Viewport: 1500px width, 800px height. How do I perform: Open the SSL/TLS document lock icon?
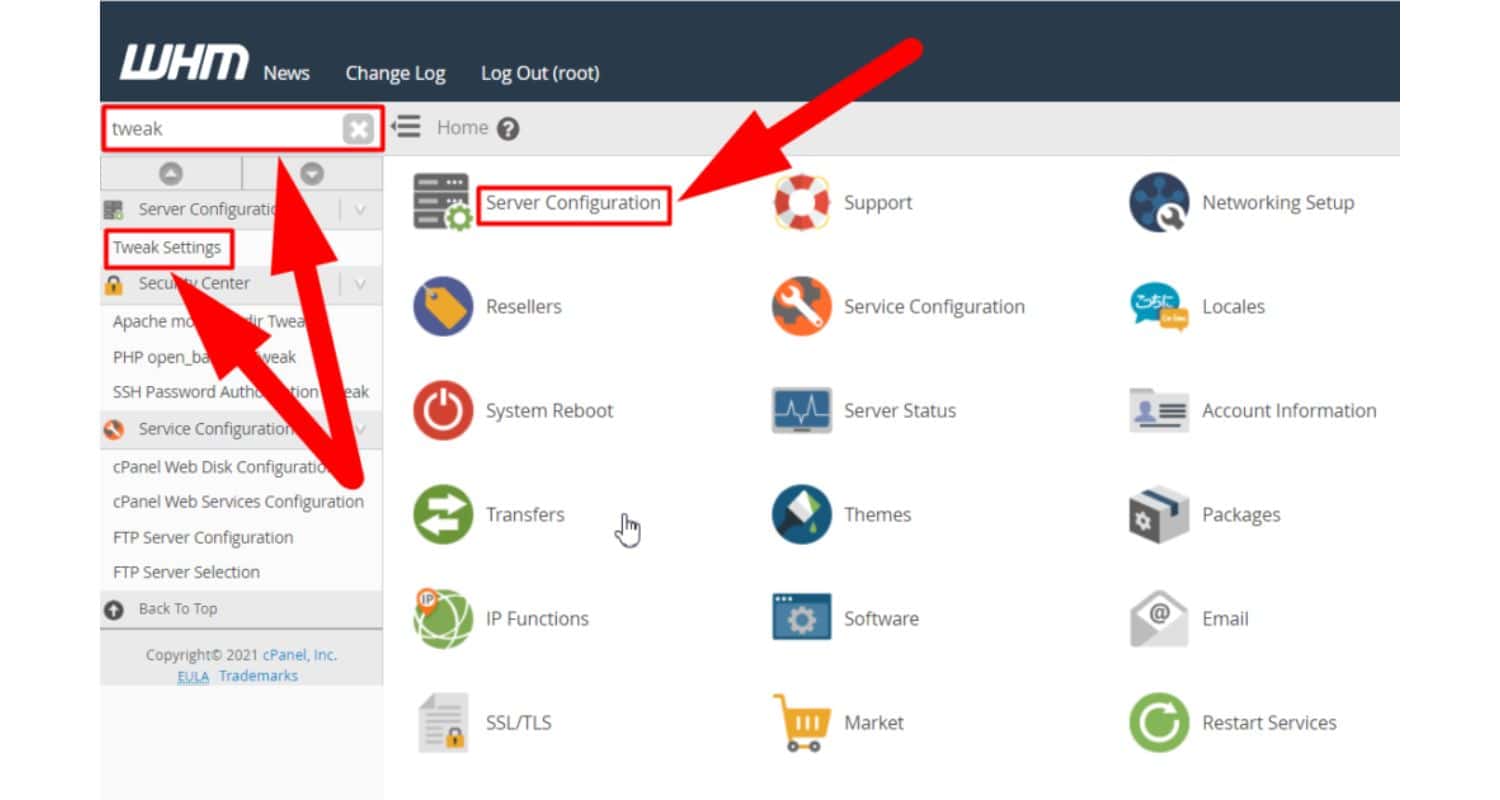[x=443, y=723]
